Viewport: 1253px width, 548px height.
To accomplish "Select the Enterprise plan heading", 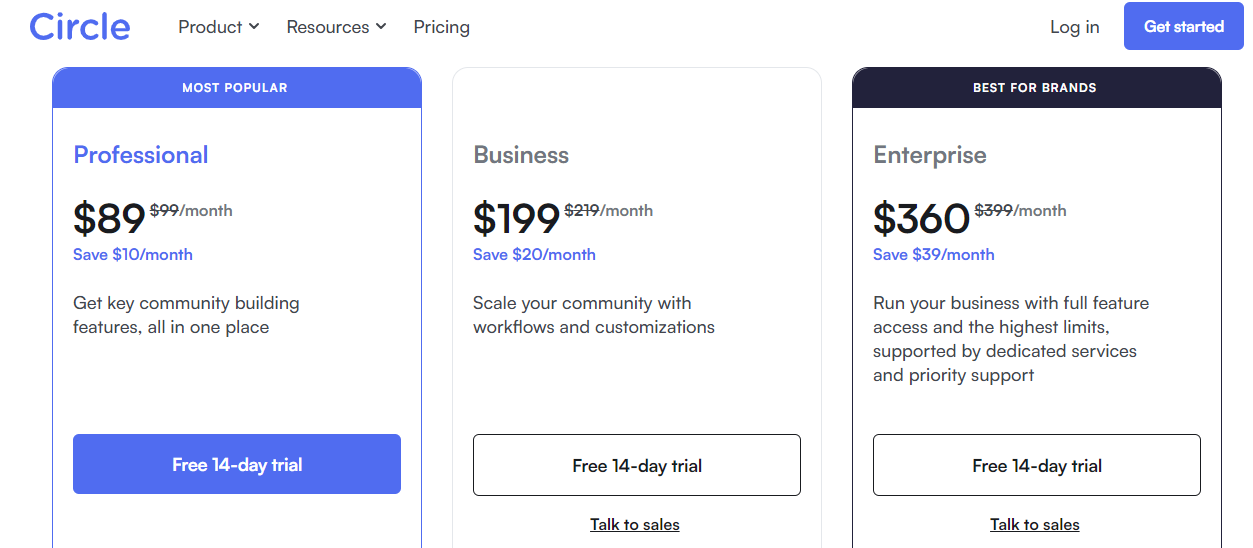I will click(930, 155).
